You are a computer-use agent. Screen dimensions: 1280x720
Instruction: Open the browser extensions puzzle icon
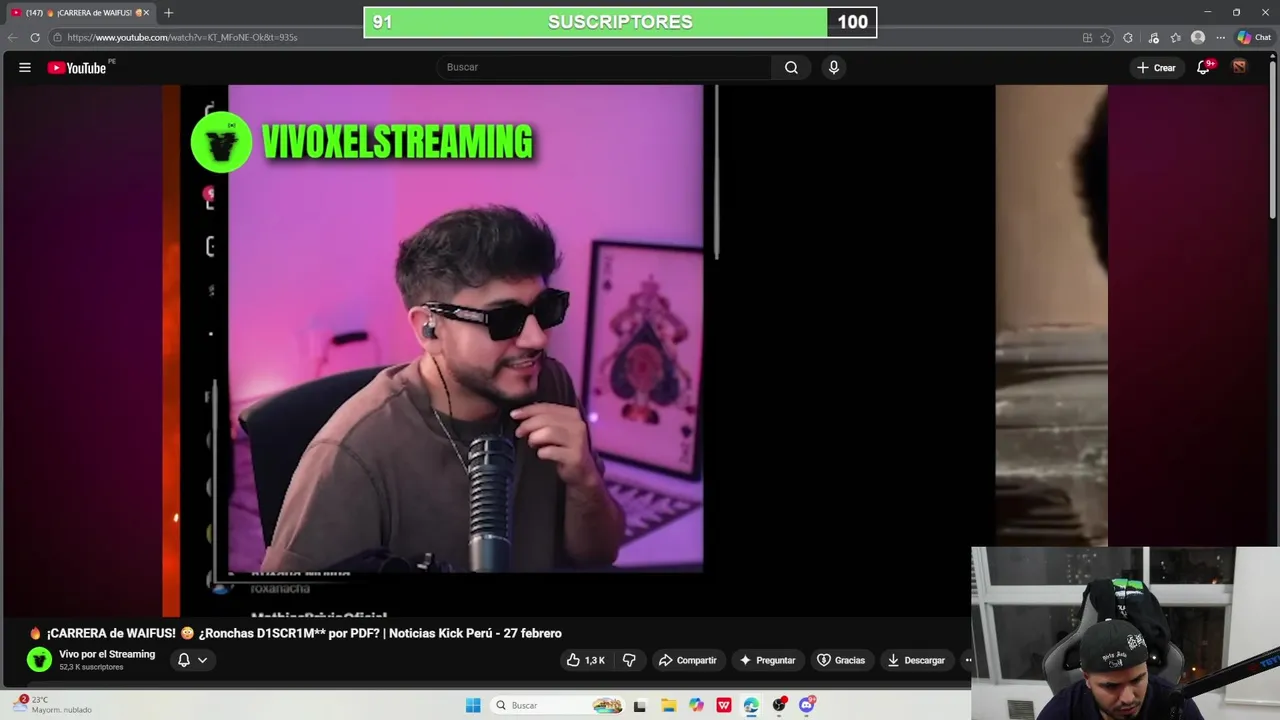(1128, 37)
